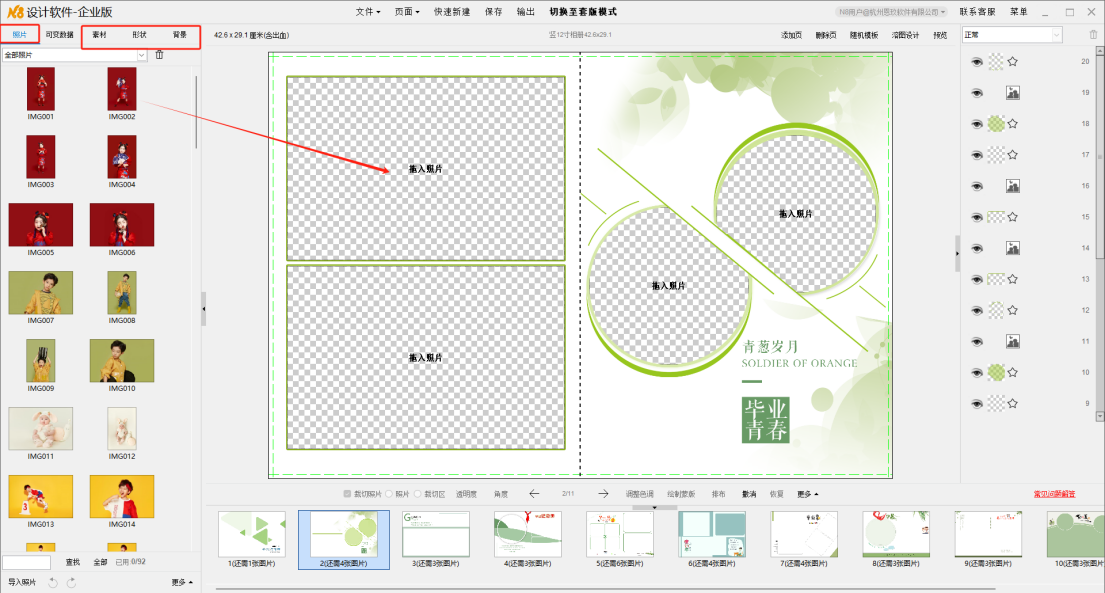1105x593 pixels.
Task: Click the N8 application logo
Action: (14, 12)
